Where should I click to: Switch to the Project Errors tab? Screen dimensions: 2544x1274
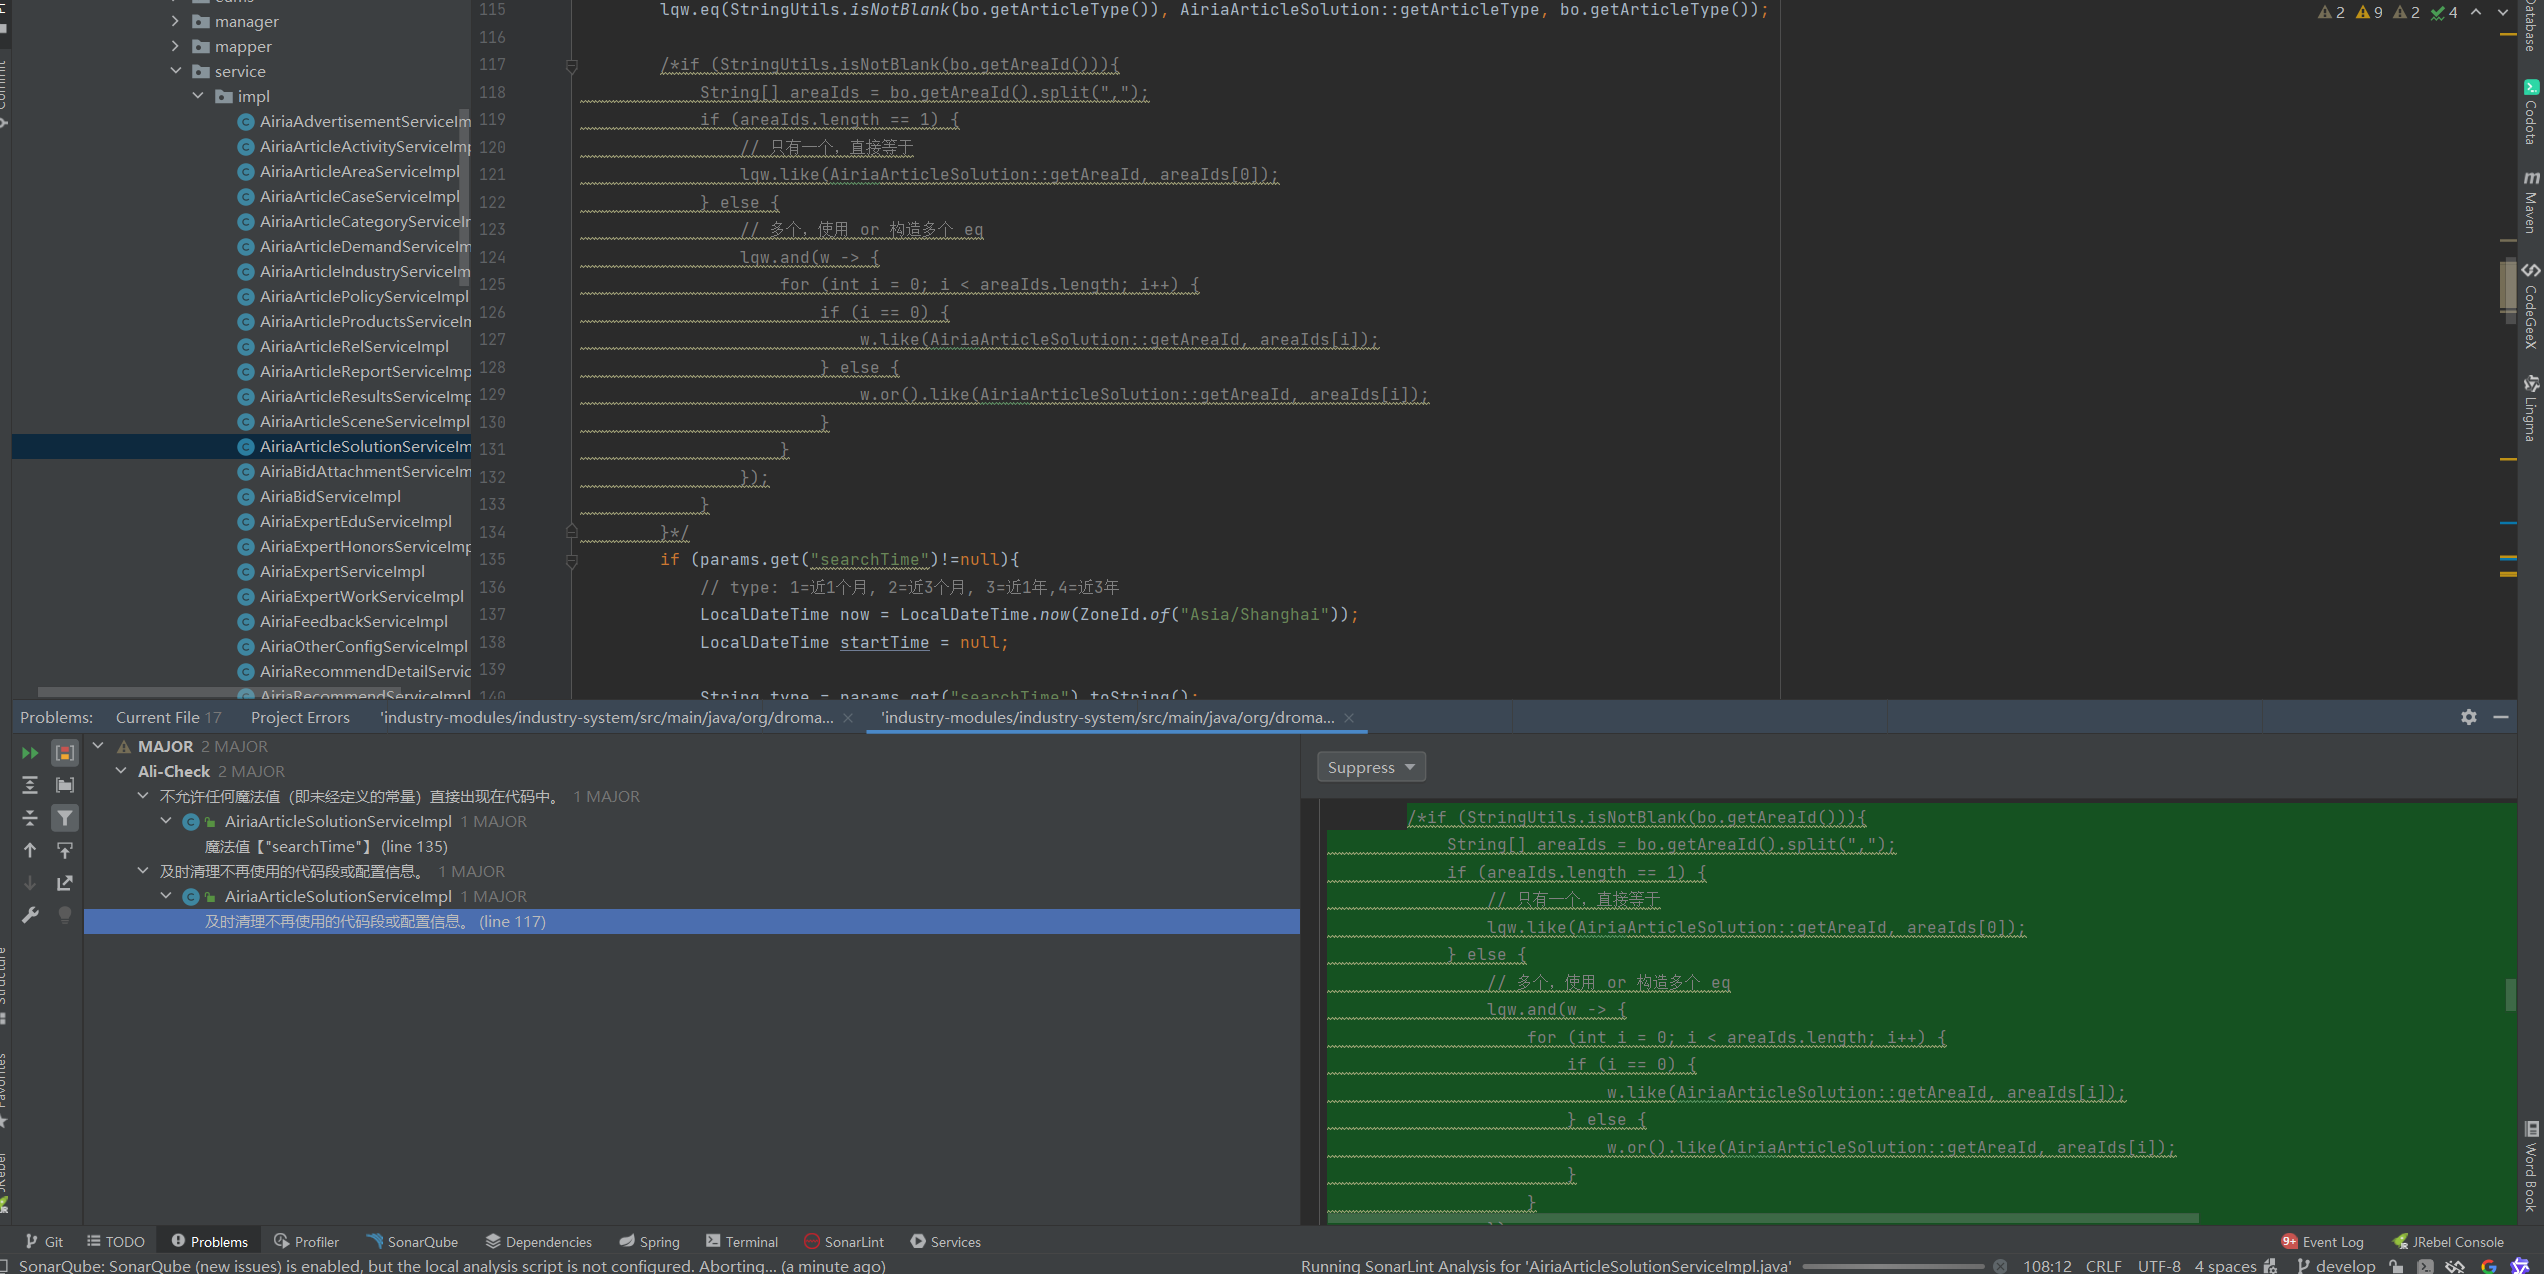point(300,717)
